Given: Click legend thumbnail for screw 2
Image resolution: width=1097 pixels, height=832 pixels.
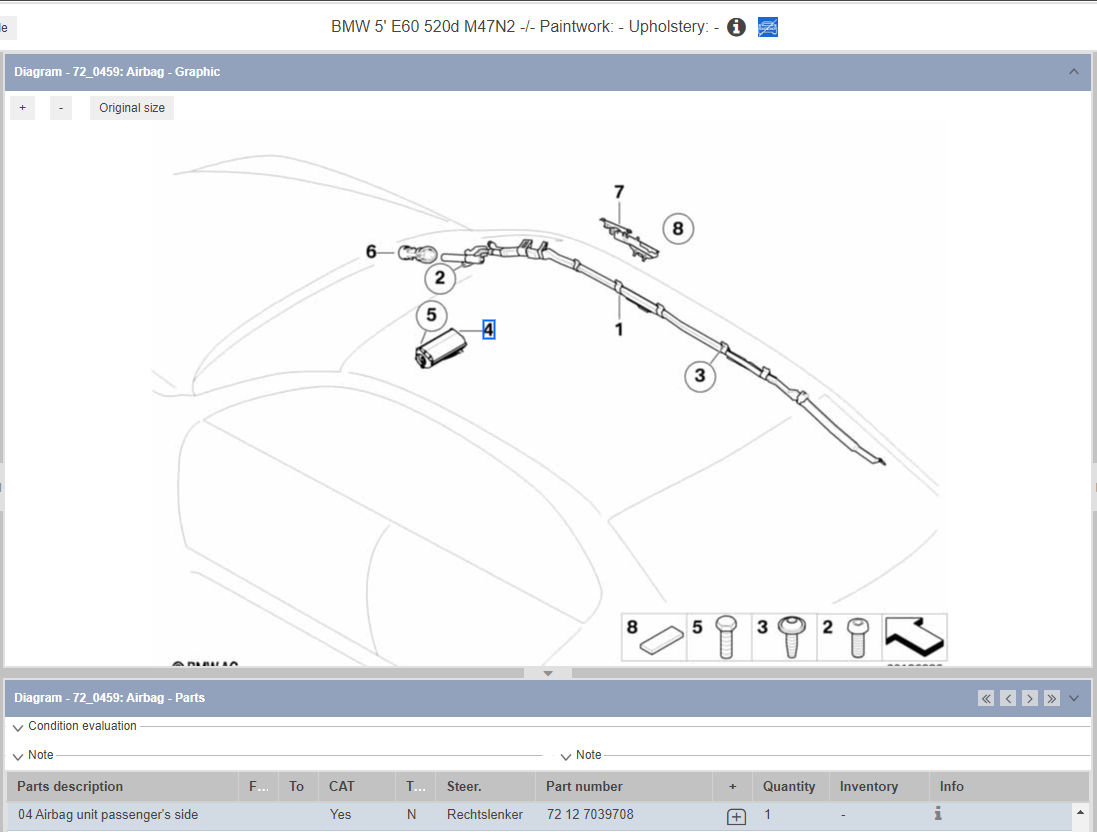Looking at the screenshot, I should 849,637.
